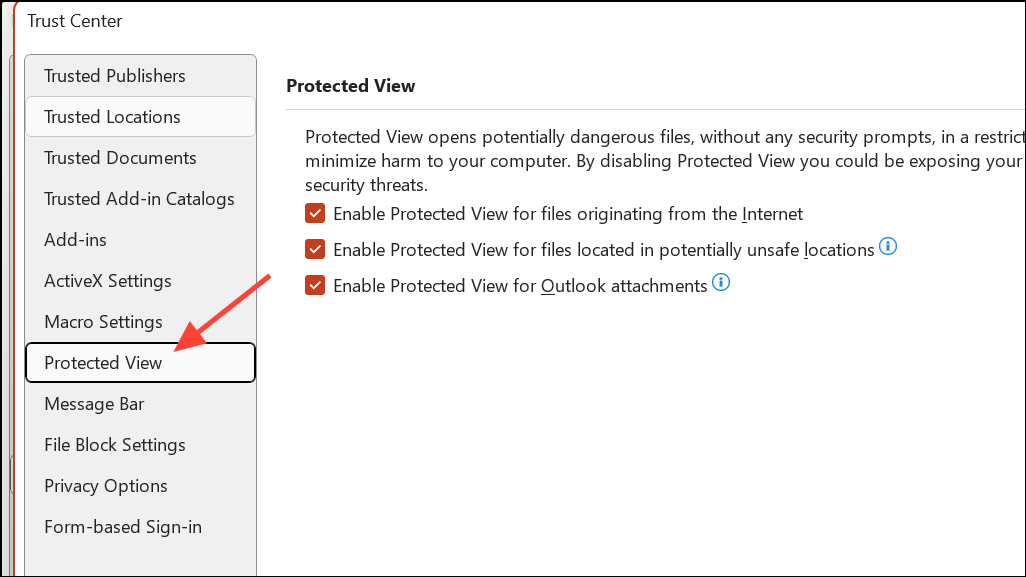
Task: Toggle Protected View for unsafe locations checkbox
Action: pyautogui.click(x=316, y=250)
